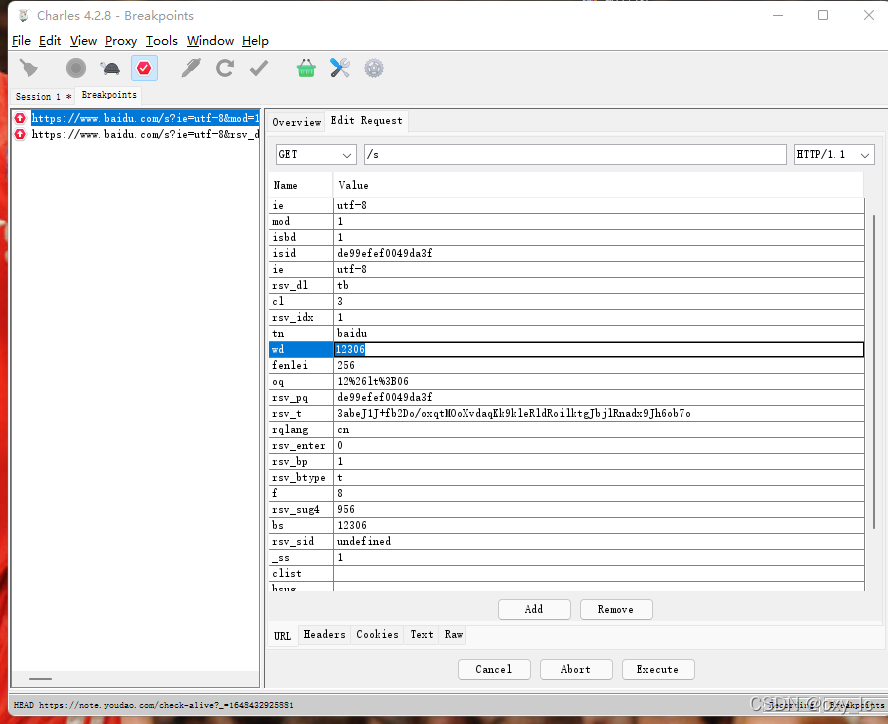Image resolution: width=888 pixels, height=724 pixels.
Task: Select first baidu breakpoint request icon
Action: 20,118
